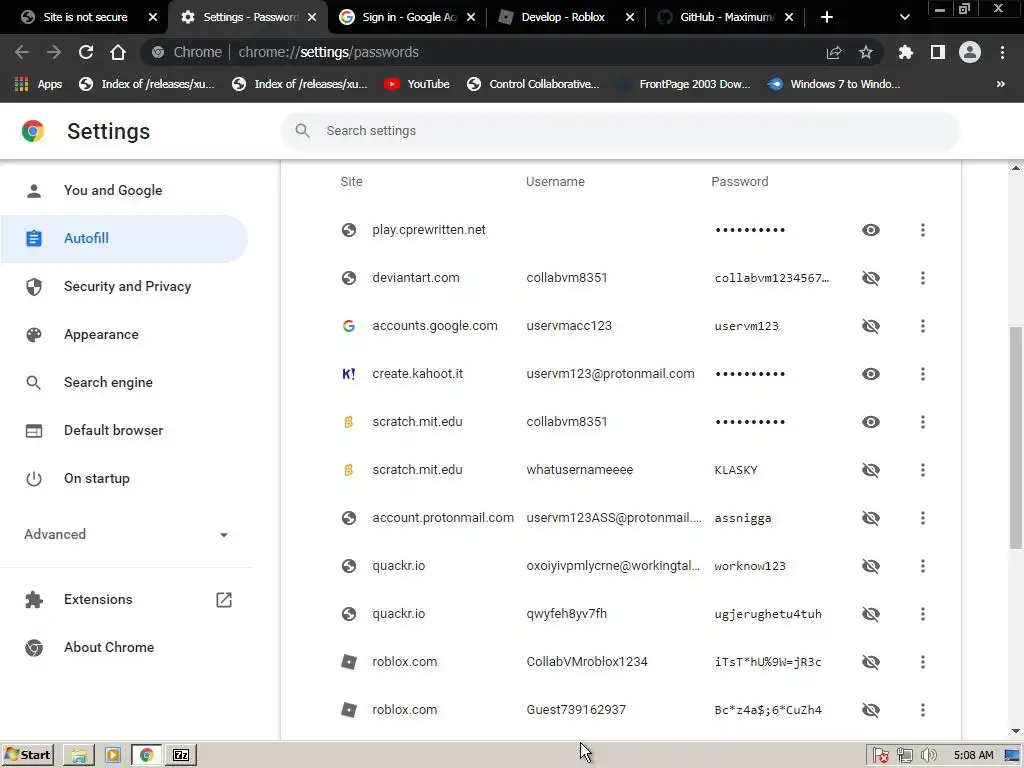Image resolution: width=1024 pixels, height=768 pixels.
Task: Open more actions for play.cprewritten.net
Action: [923, 230]
